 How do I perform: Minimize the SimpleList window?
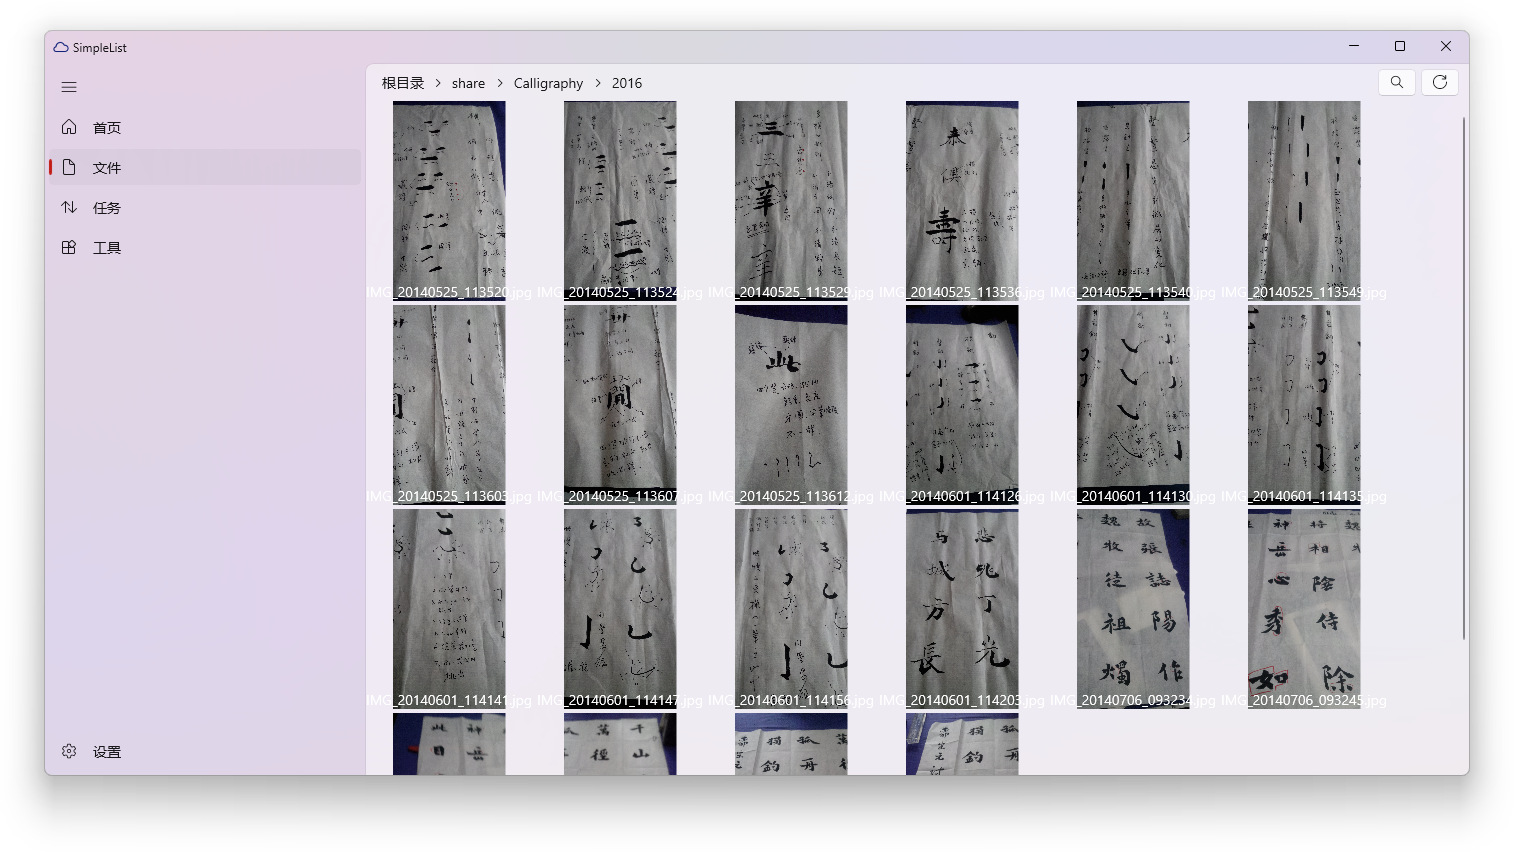[x=1354, y=46]
